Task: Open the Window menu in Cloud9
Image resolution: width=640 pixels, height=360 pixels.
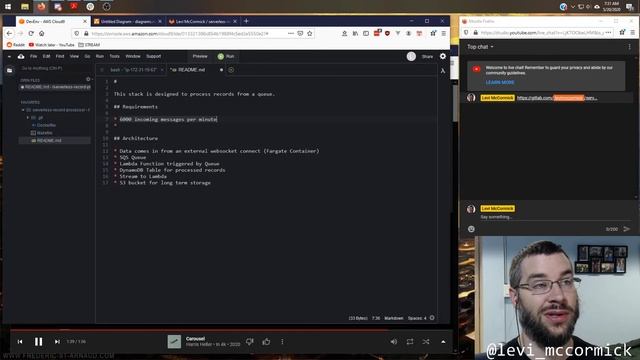Action: coord(133,56)
